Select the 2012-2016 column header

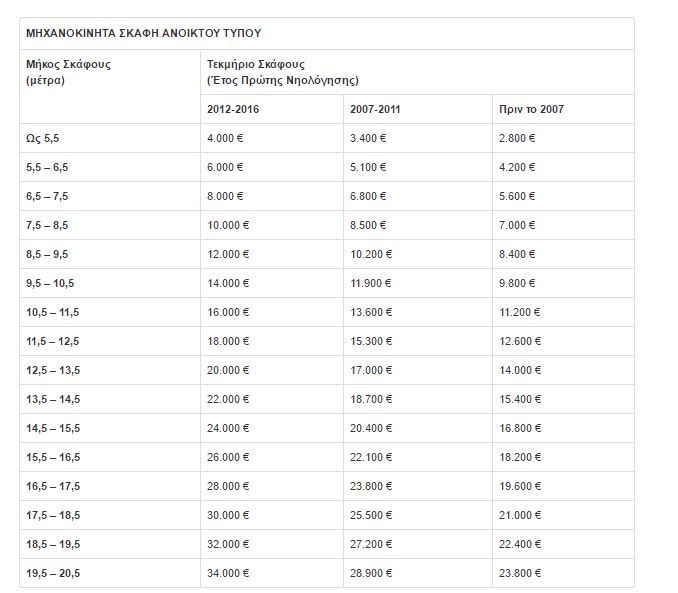[x=233, y=109]
